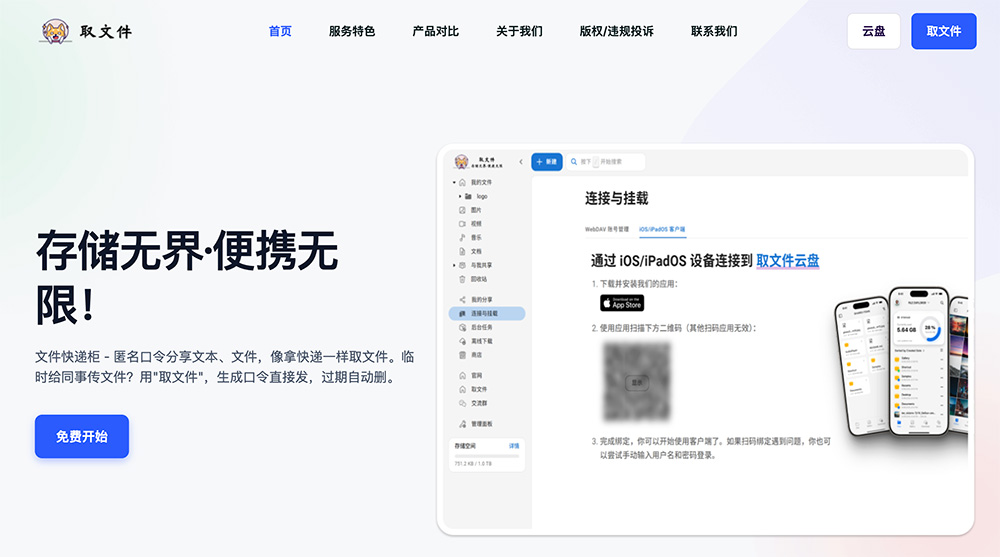Collapse the 我的文件 tree arrow in the preview
This screenshot has width=1000, height=557.
(x=454, y=182)
